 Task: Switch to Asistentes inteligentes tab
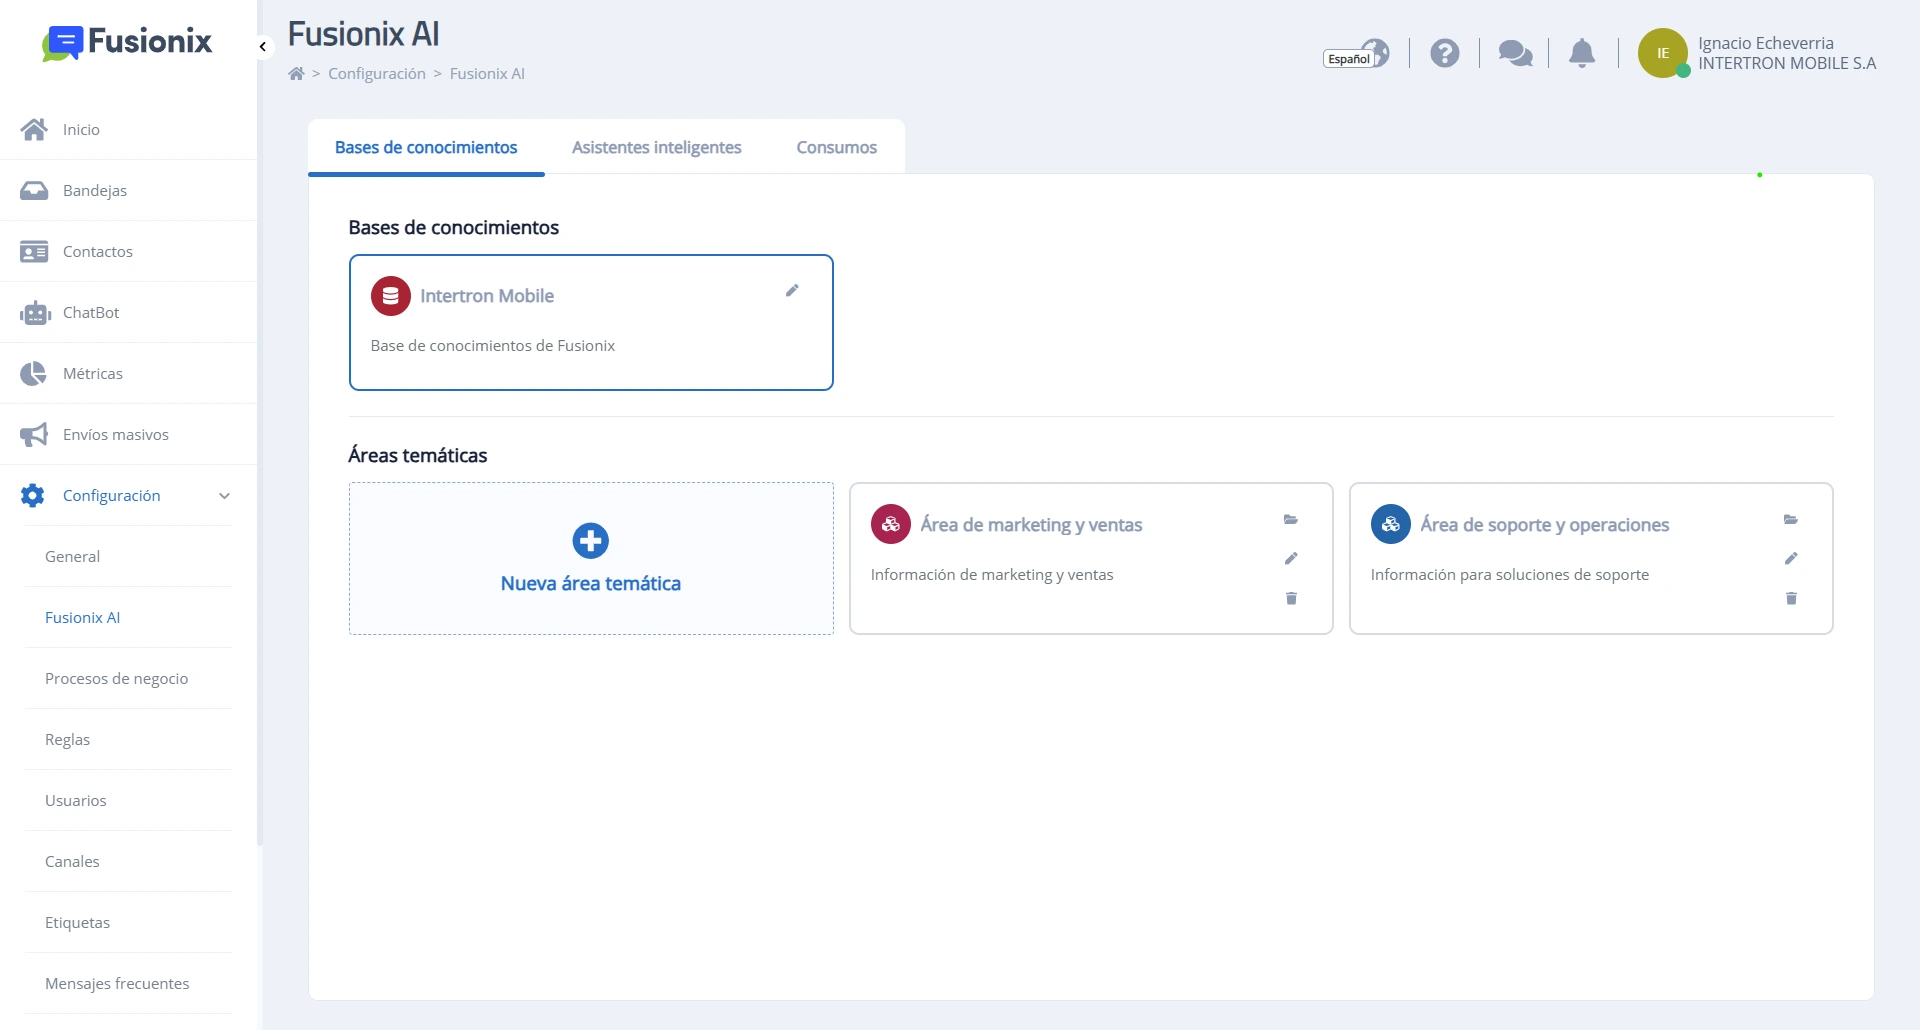coord(657,147)
